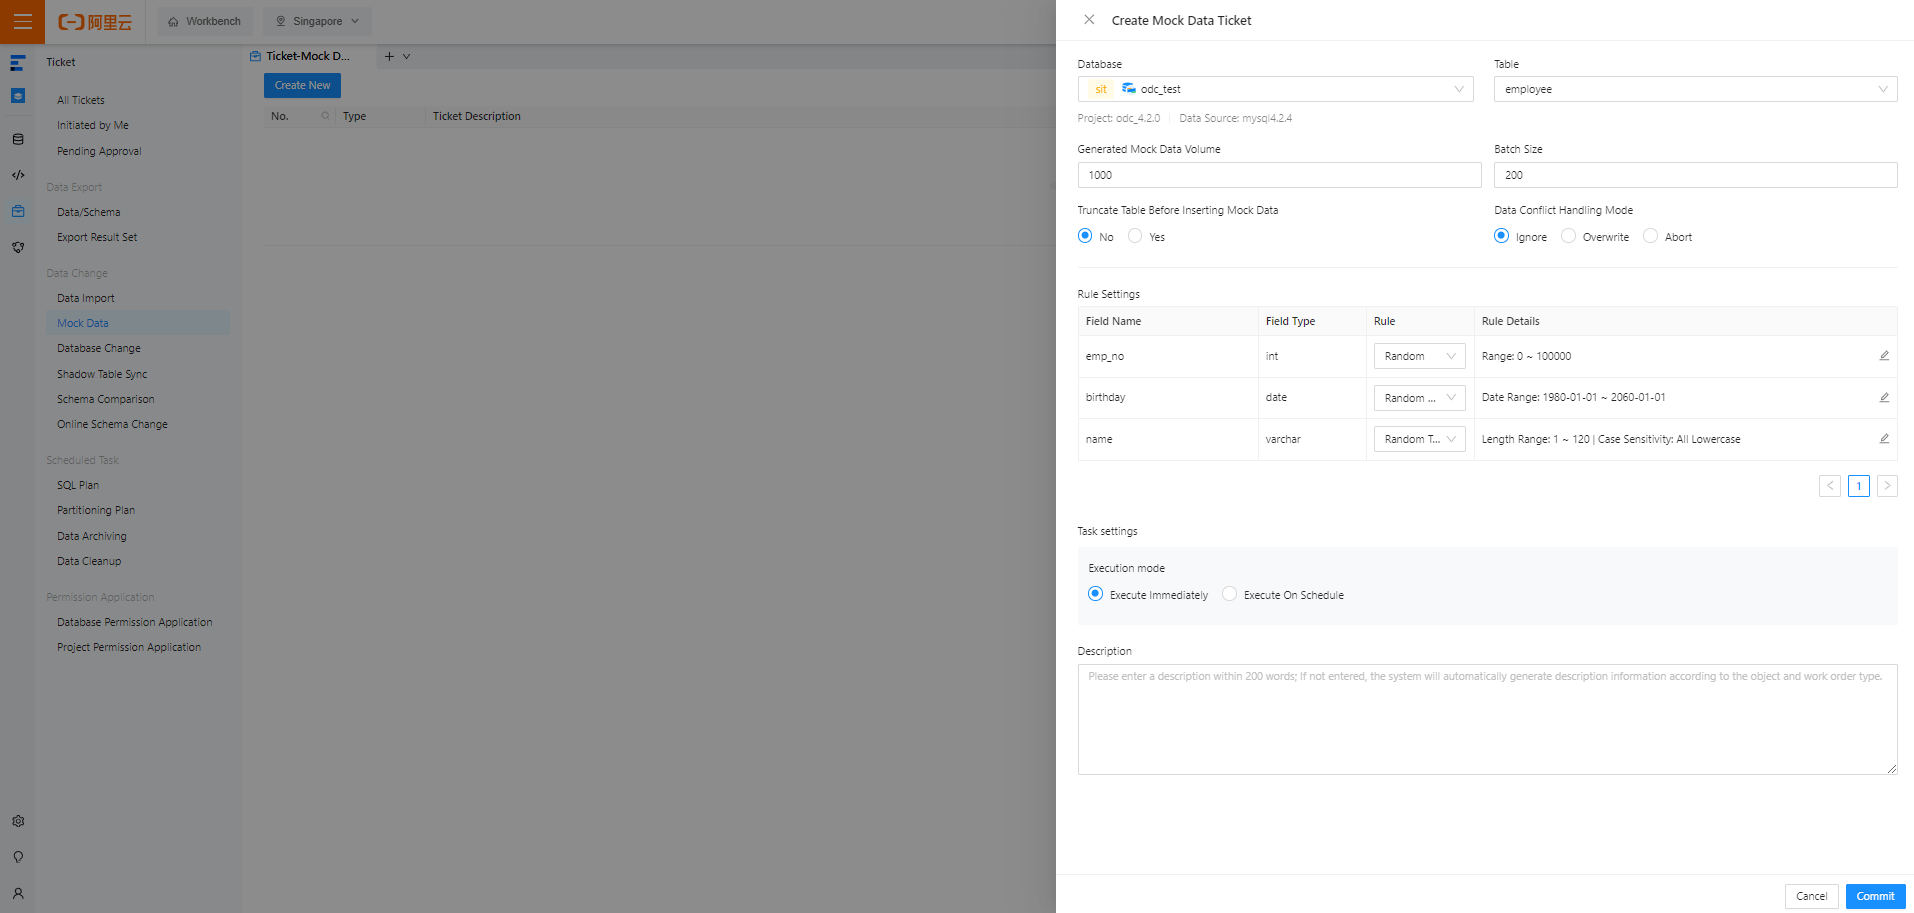This screenshot has height=913, width=1914.
Task: Click the lightbulb tips icon
Action: pos(18,857)
